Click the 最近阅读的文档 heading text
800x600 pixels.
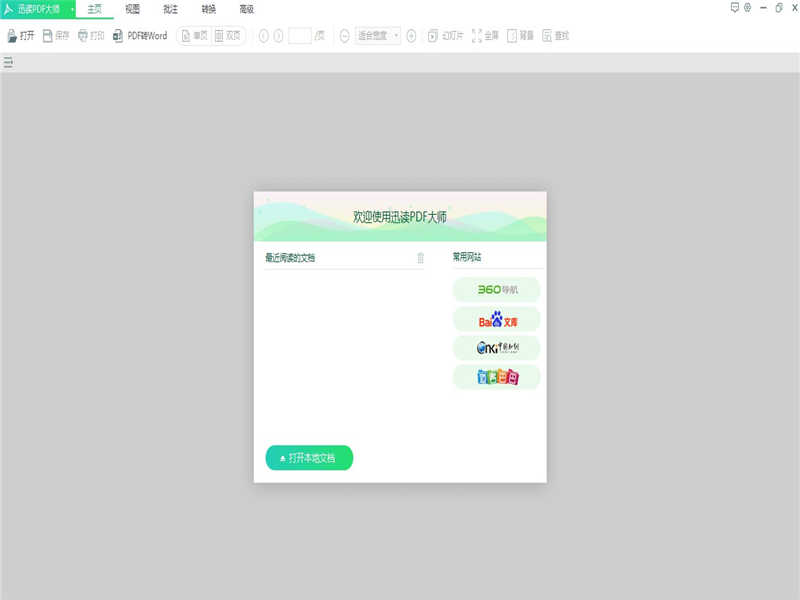point(290,258)
